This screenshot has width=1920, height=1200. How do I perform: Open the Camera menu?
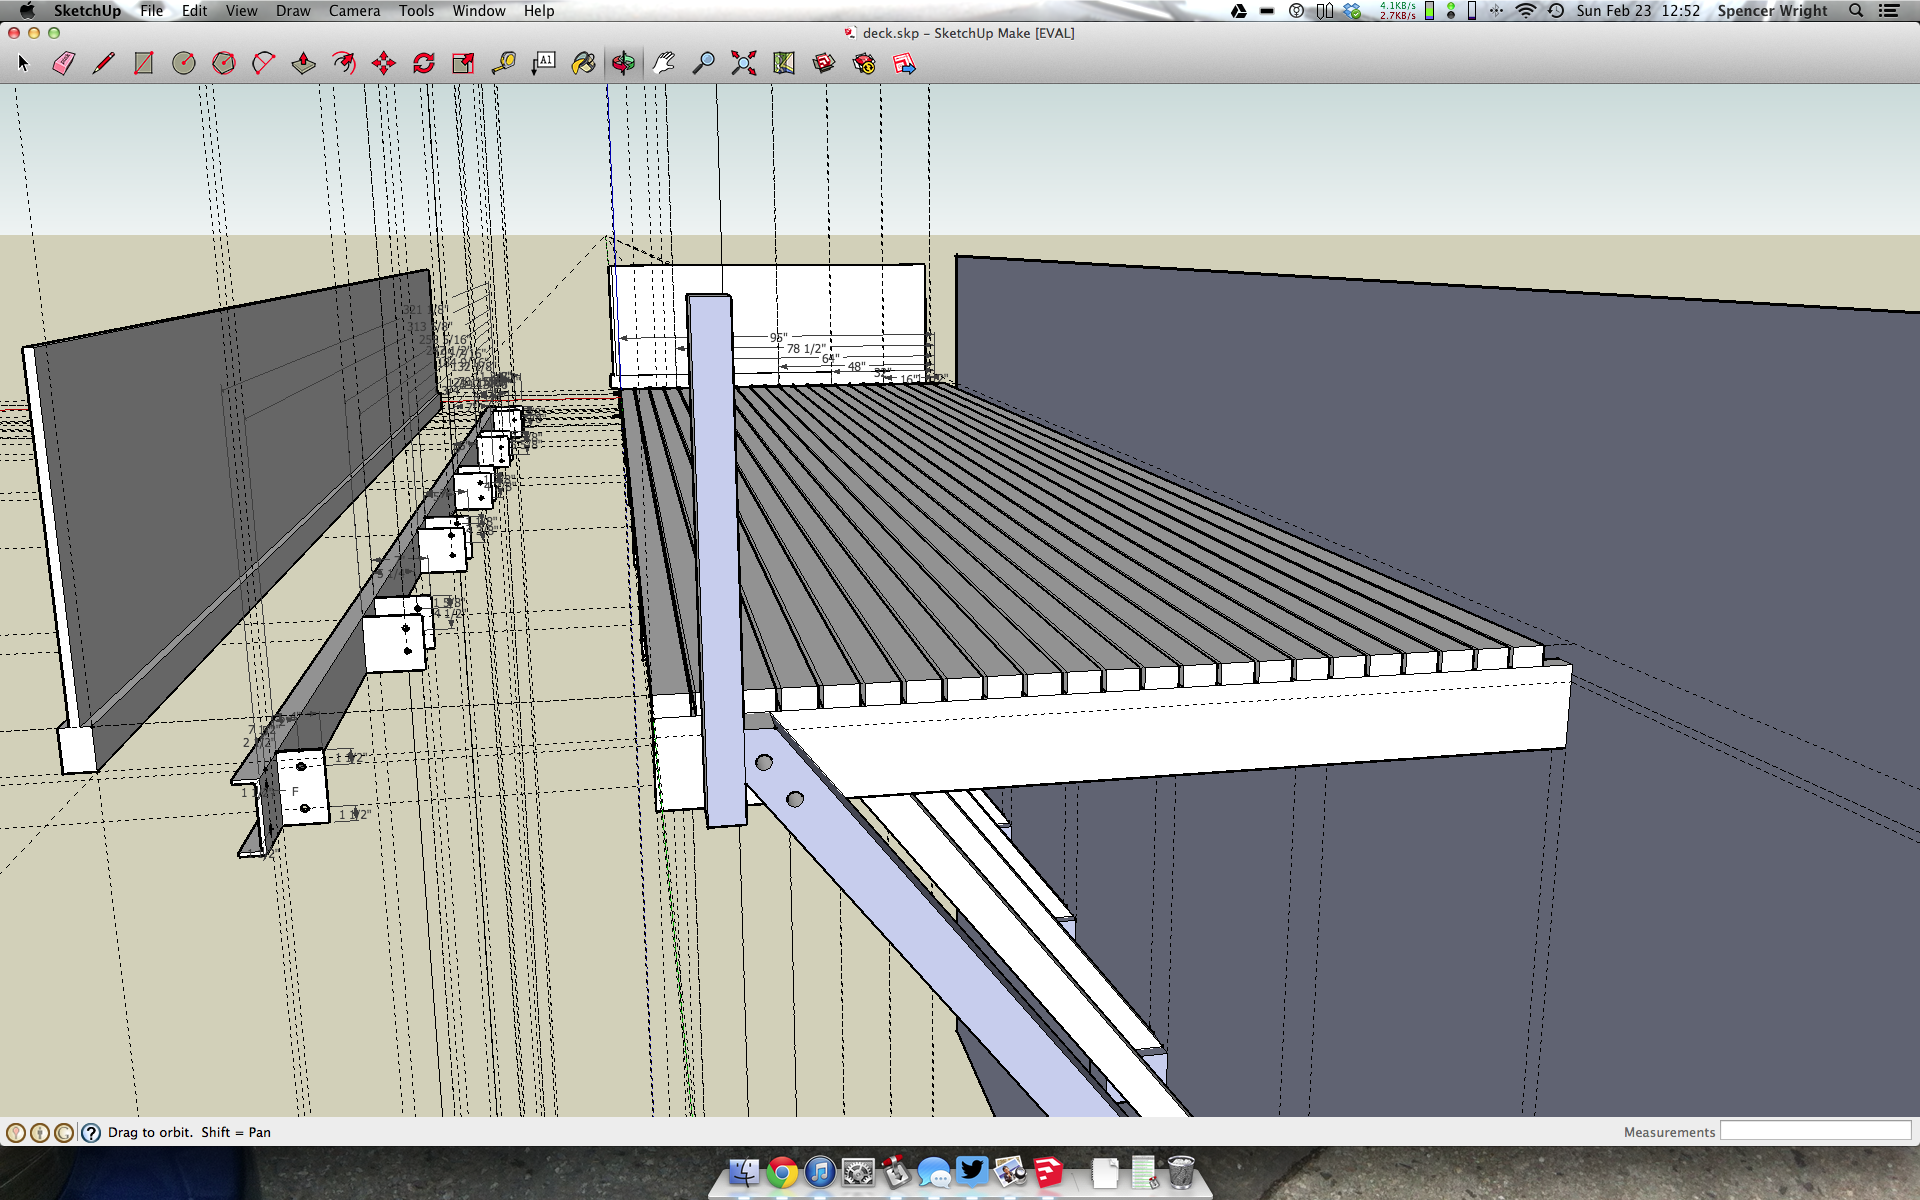click(354, 11)
